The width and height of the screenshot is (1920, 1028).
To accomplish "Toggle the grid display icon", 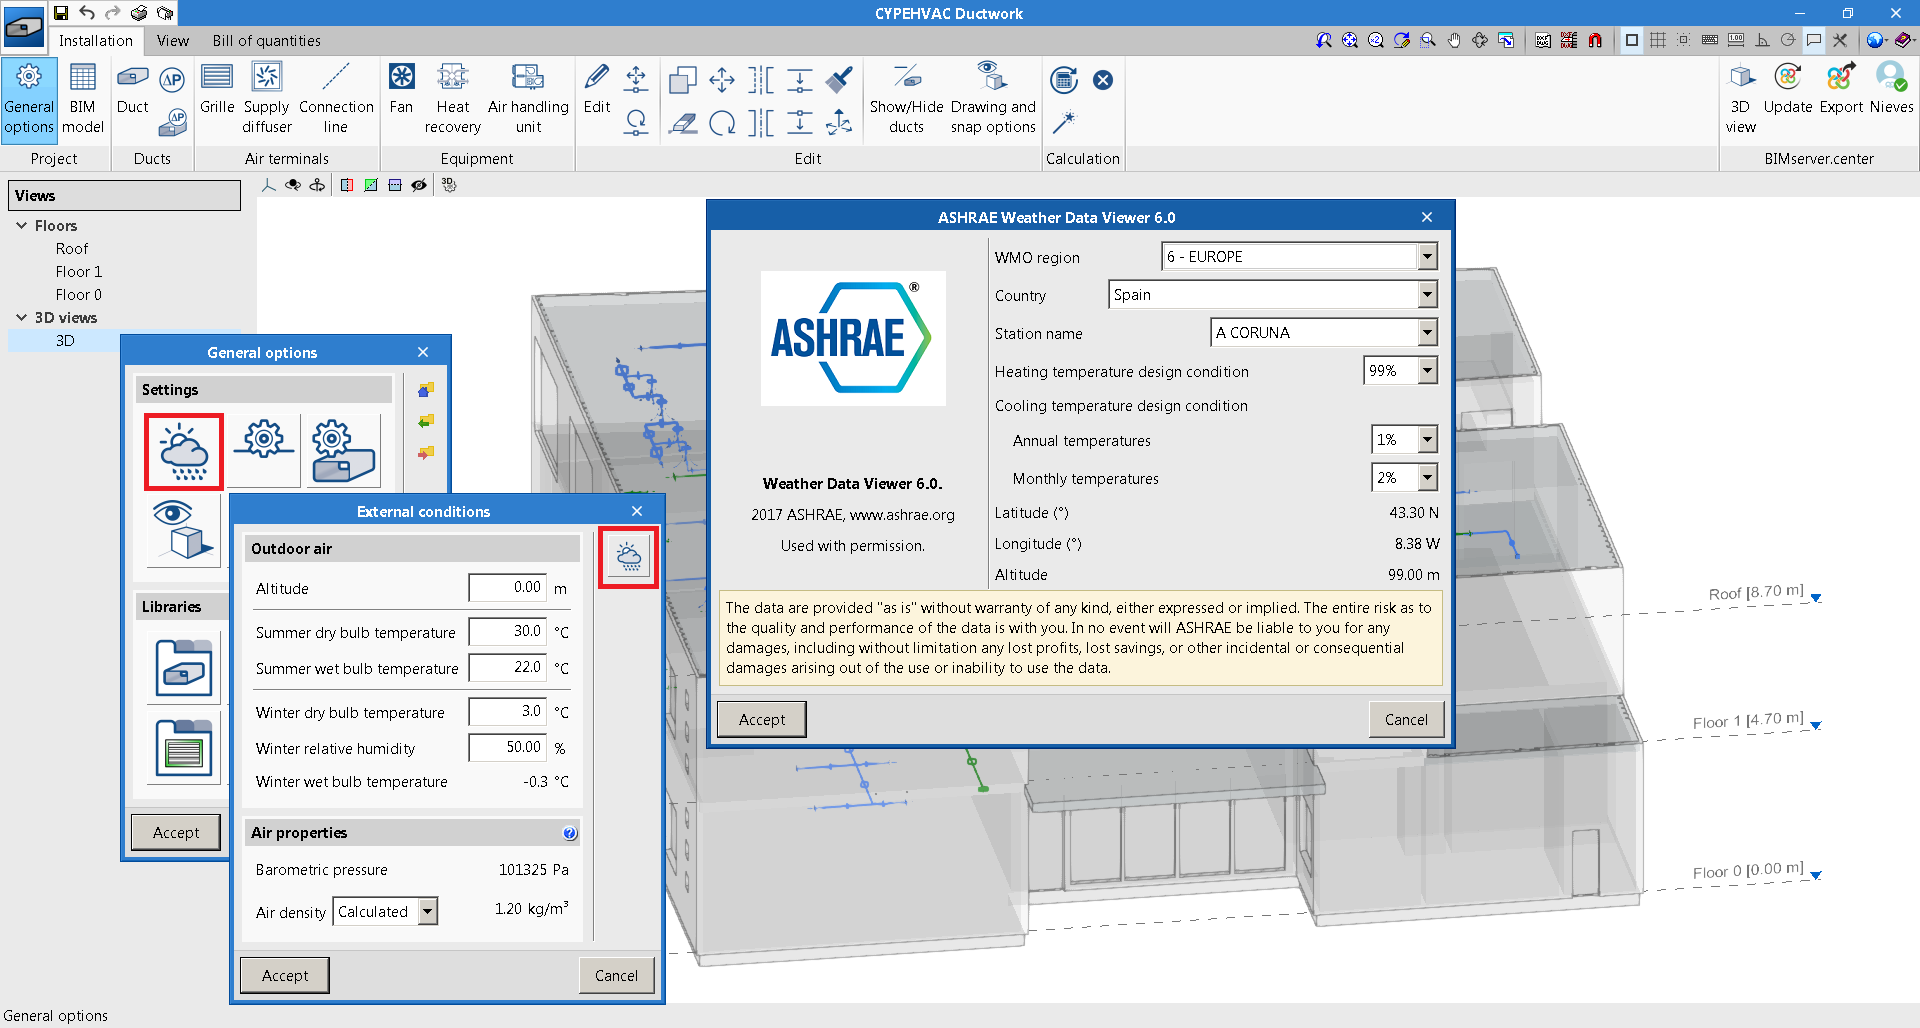I will pyautogui.click(x=1658, y=40).
